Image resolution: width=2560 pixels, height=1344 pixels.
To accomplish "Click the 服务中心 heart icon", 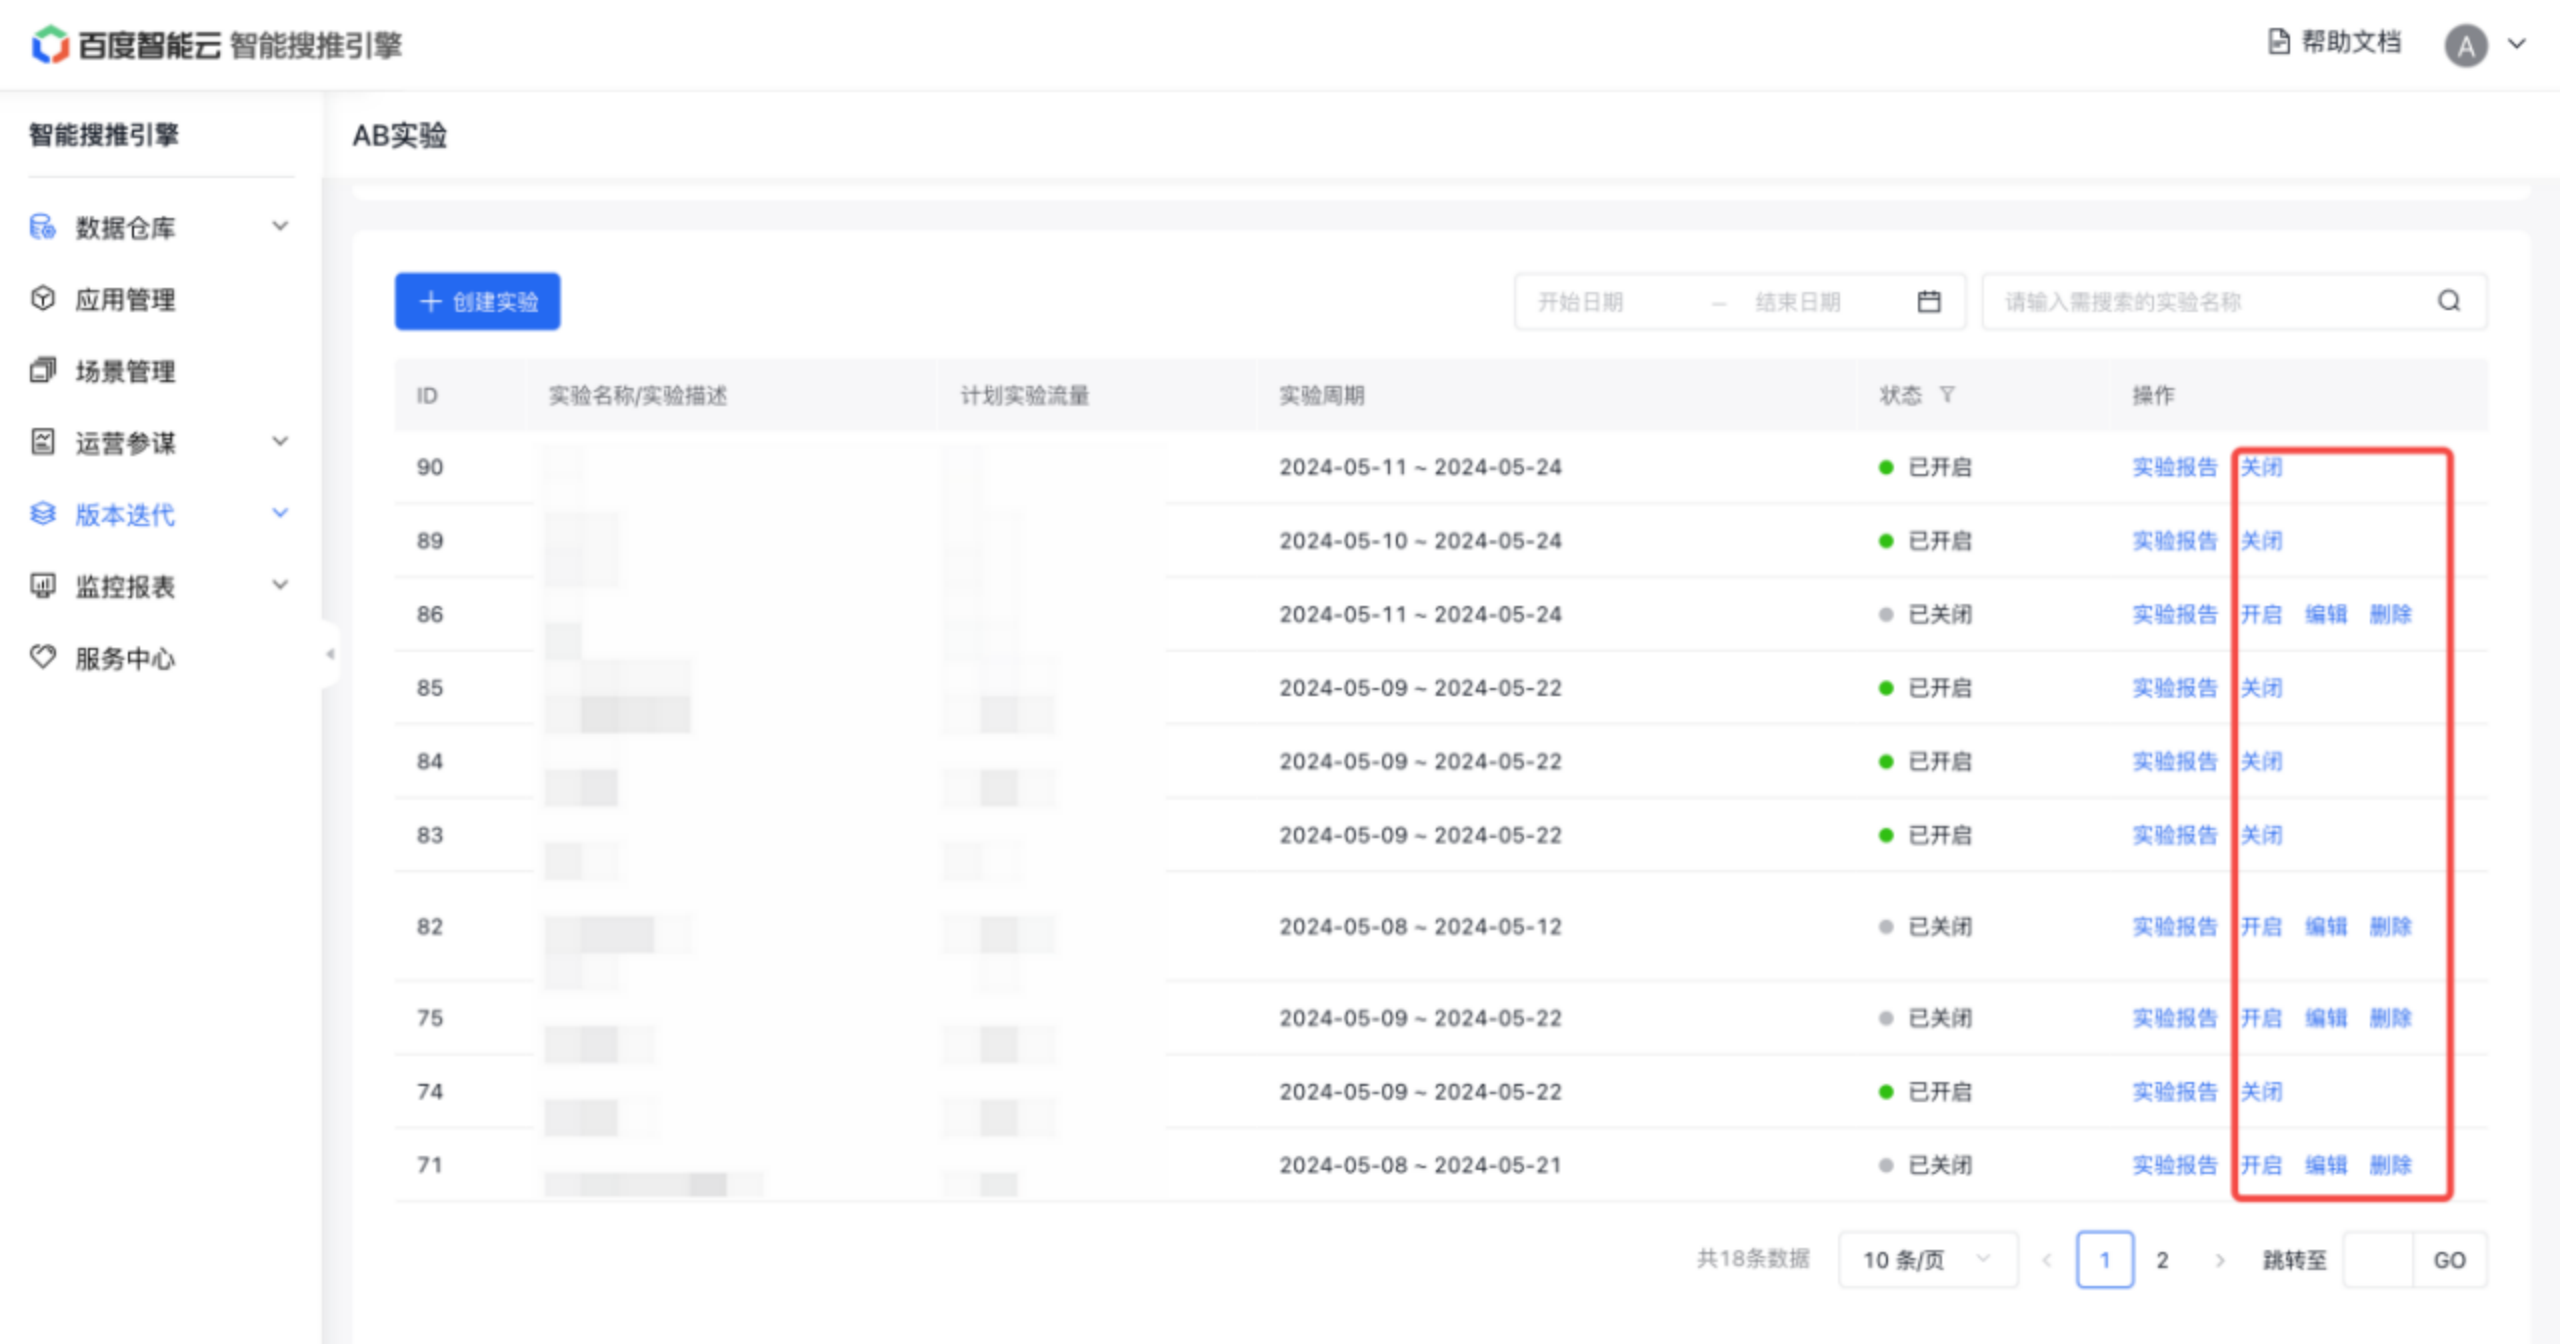I will click(42, 657).
